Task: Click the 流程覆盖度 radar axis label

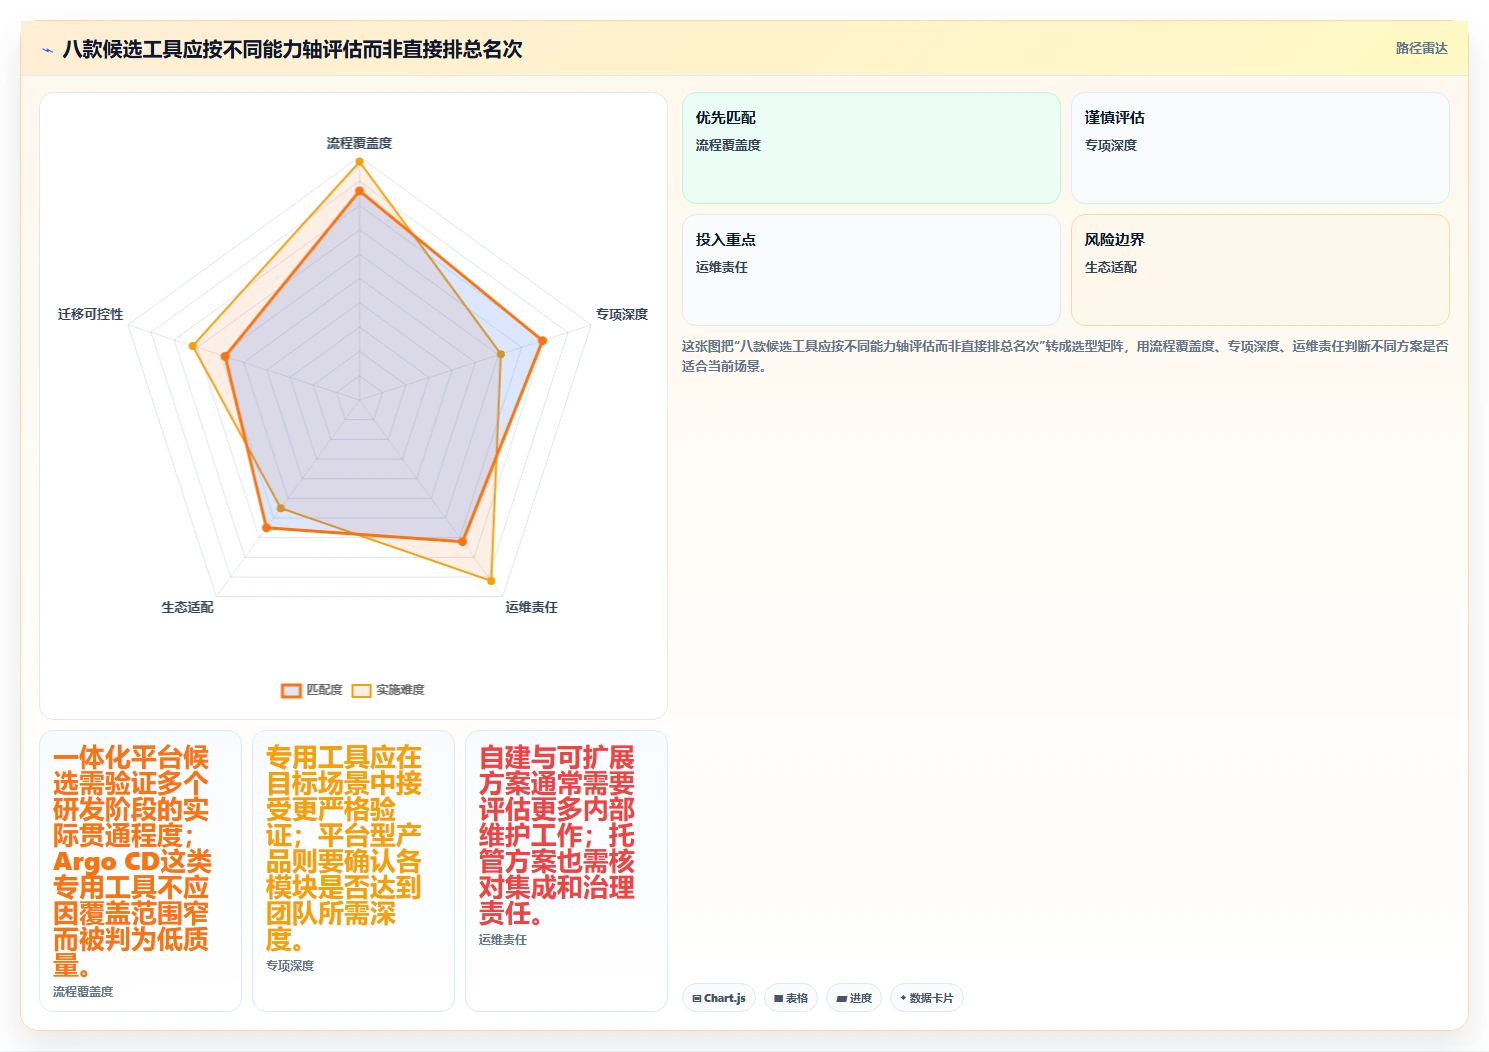Action: click(x=359, y=143)
